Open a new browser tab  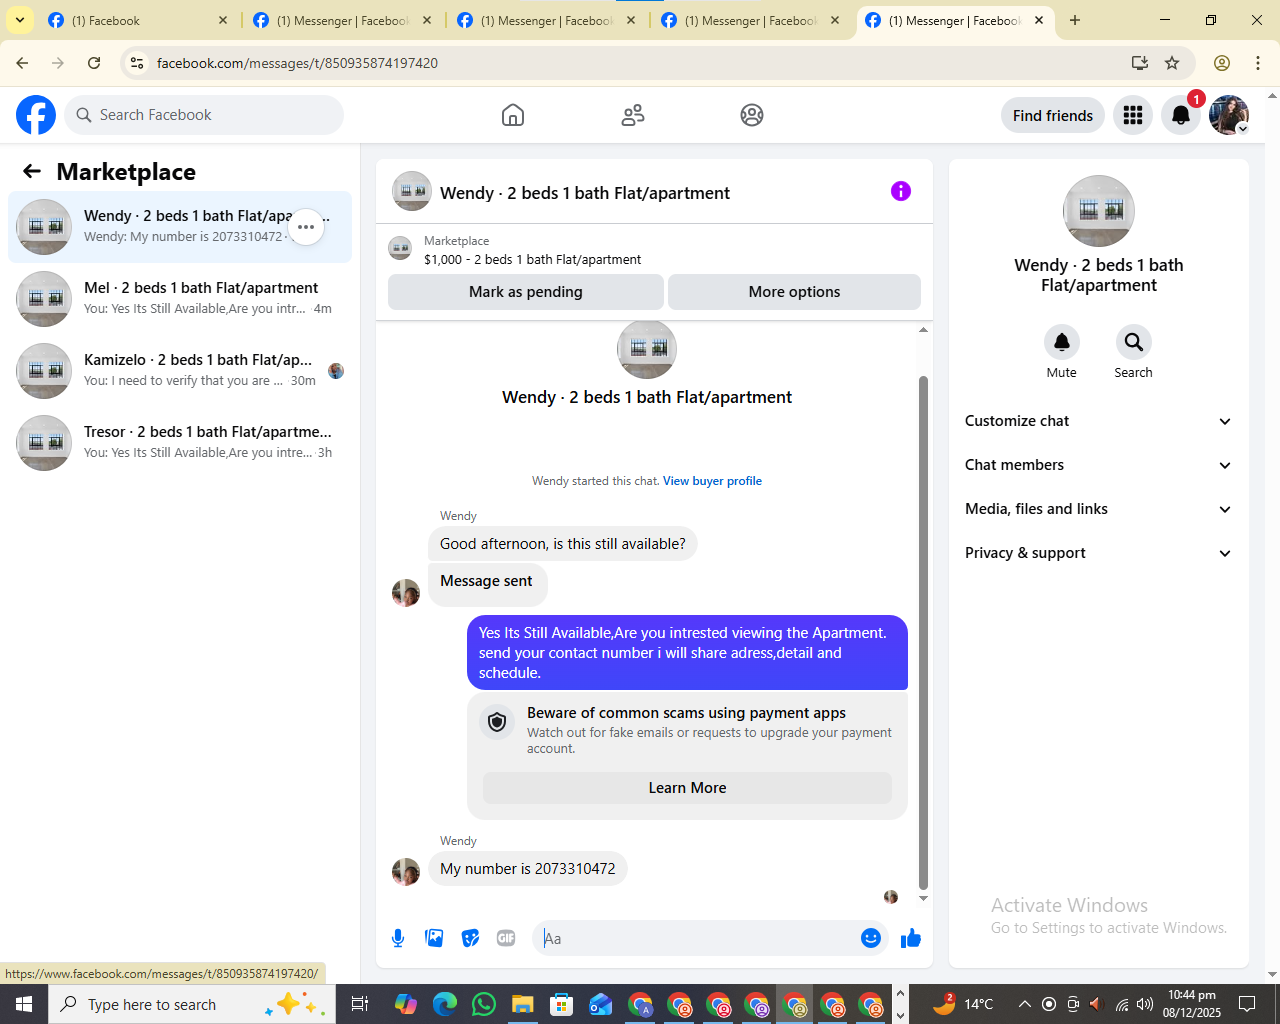pyautogui.click(x=1075, y=20)
